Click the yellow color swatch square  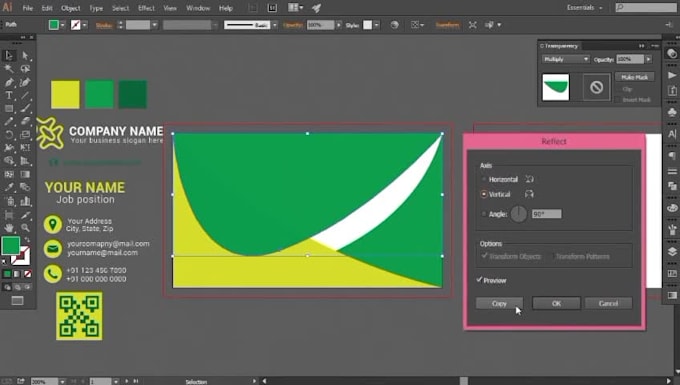point(65,94)
